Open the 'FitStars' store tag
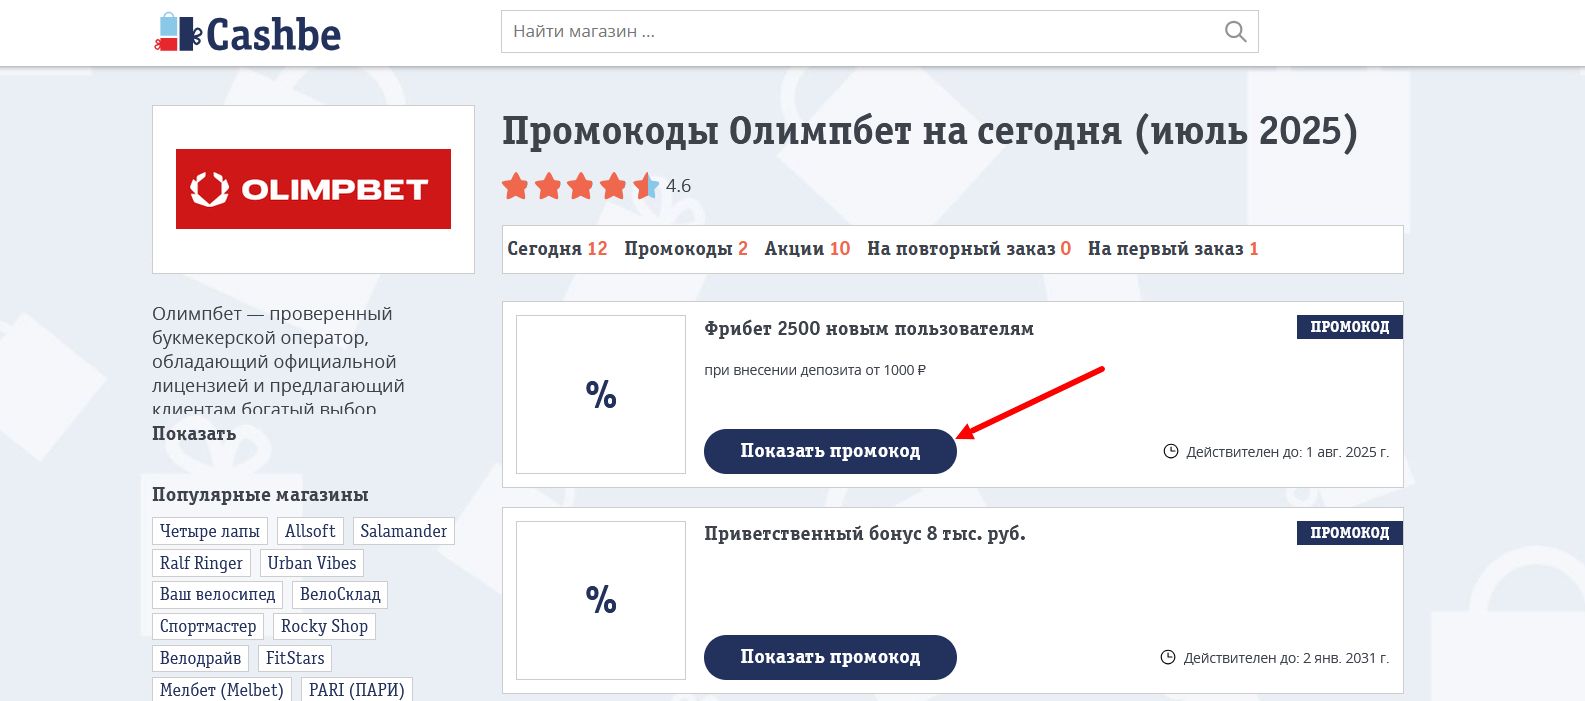Image resolution: width=1585 pixels, height=701 pixels. (x=295, y=658)
